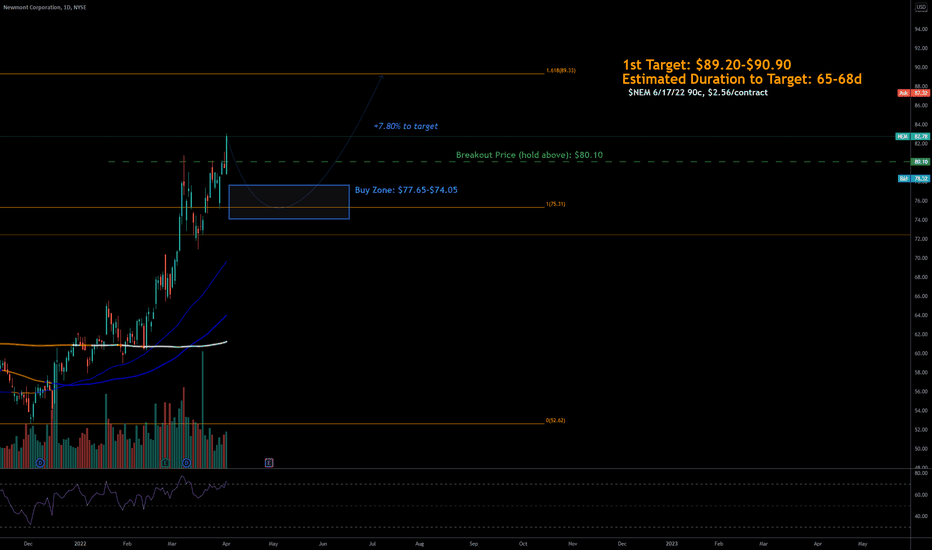
Task: Click the upcoming earnings marker near May
Action: pos(269,463)
